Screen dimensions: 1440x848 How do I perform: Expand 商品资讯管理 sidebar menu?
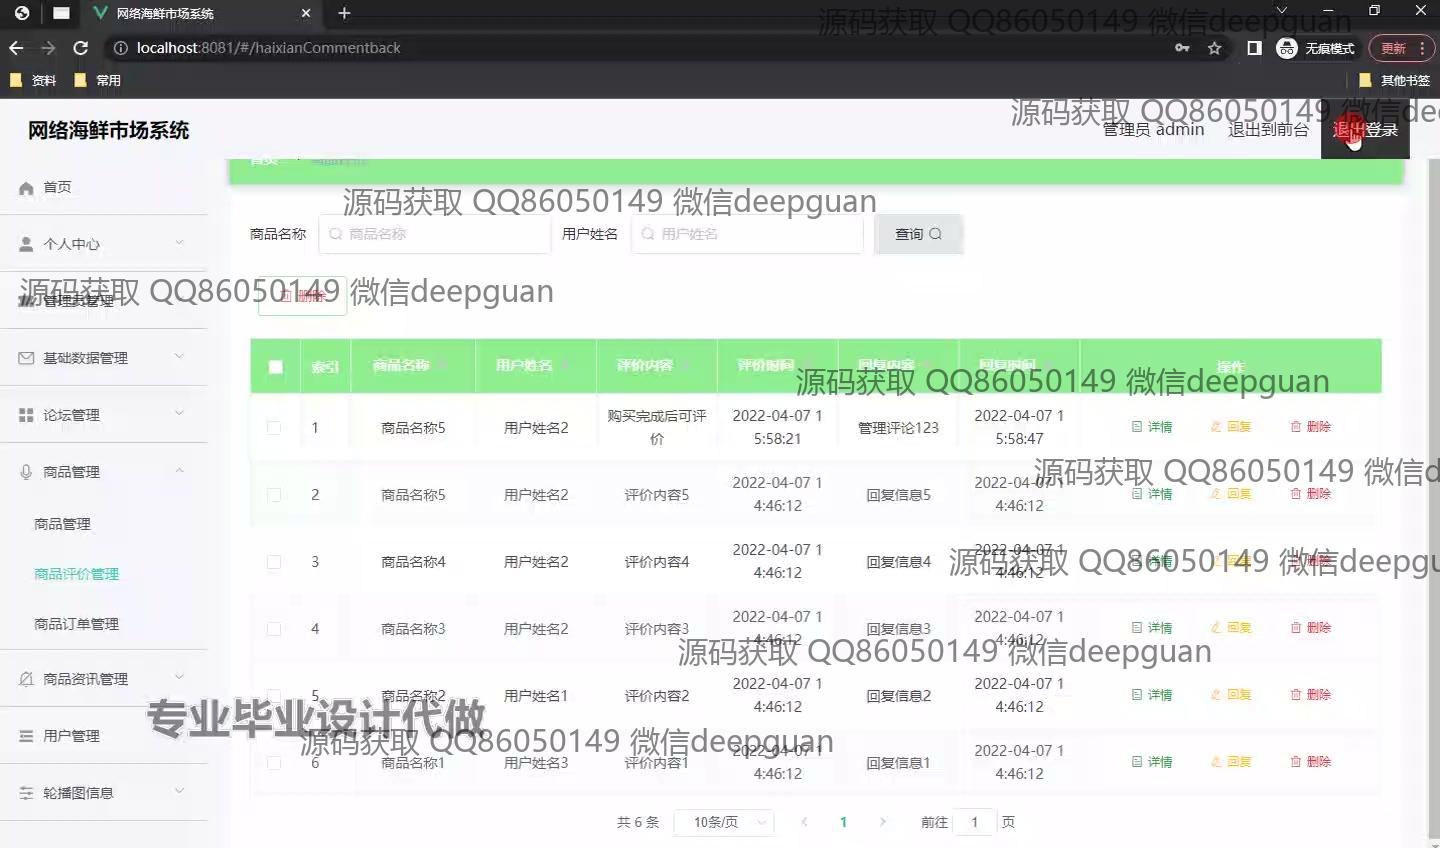tap(104, 679)
